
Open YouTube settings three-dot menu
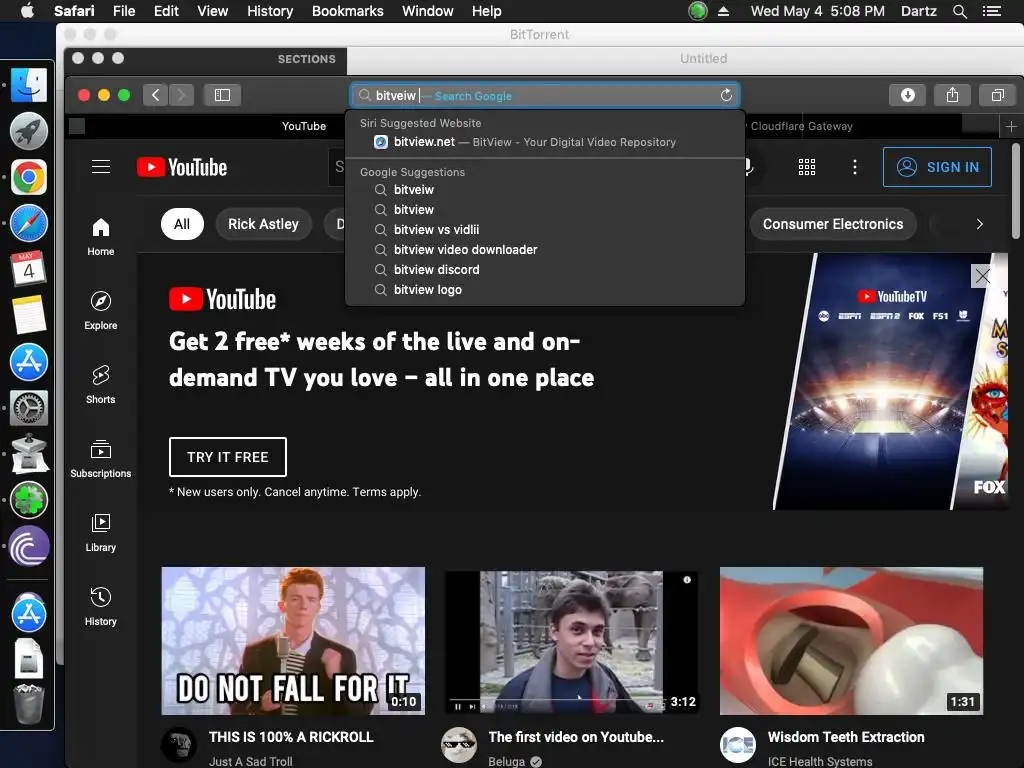tap(854, 167)
